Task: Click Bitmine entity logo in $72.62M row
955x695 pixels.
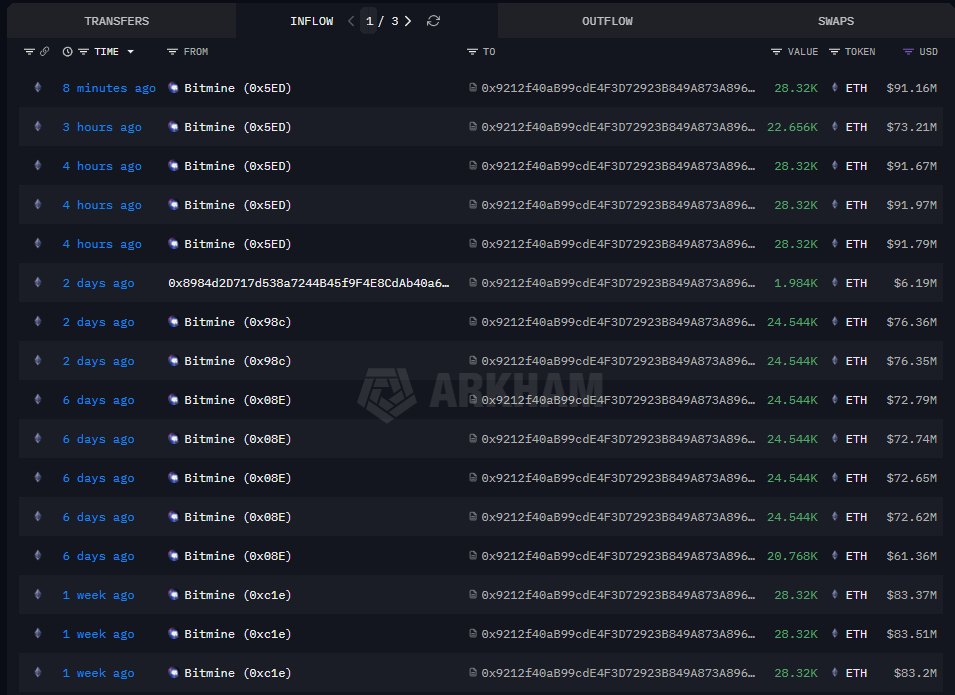Action: click(174, 516)
